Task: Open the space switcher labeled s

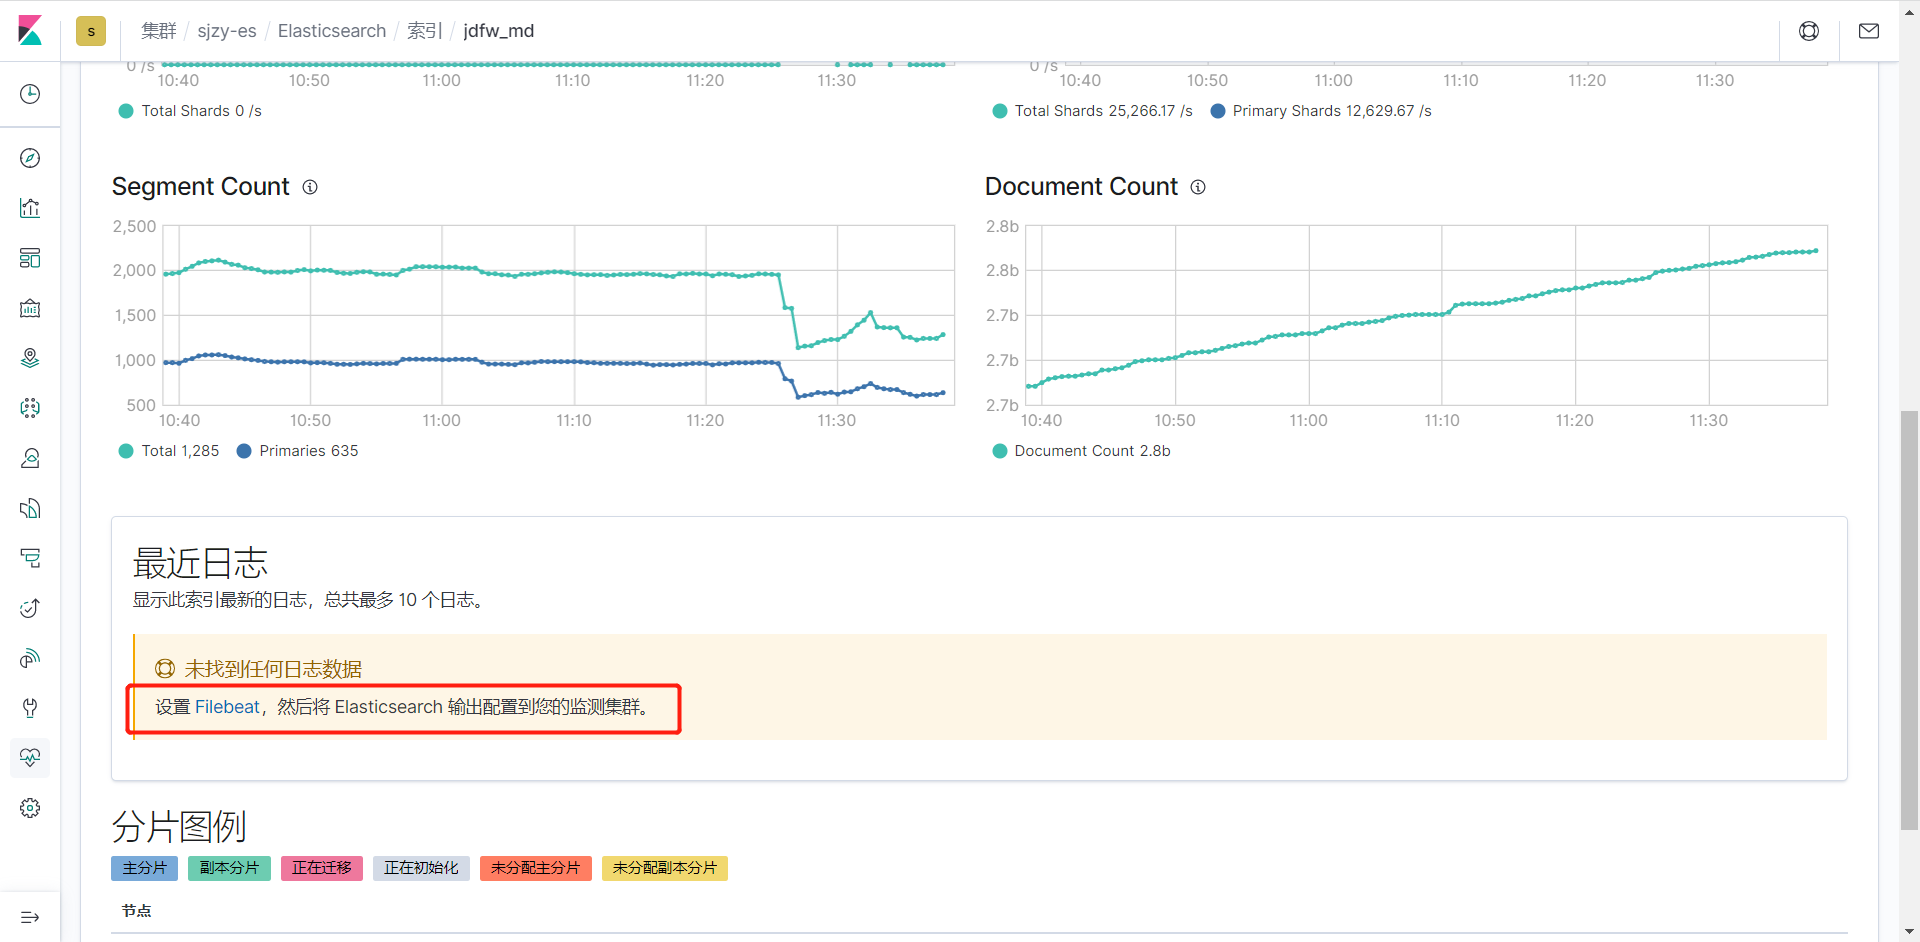Action: [91, 31]
